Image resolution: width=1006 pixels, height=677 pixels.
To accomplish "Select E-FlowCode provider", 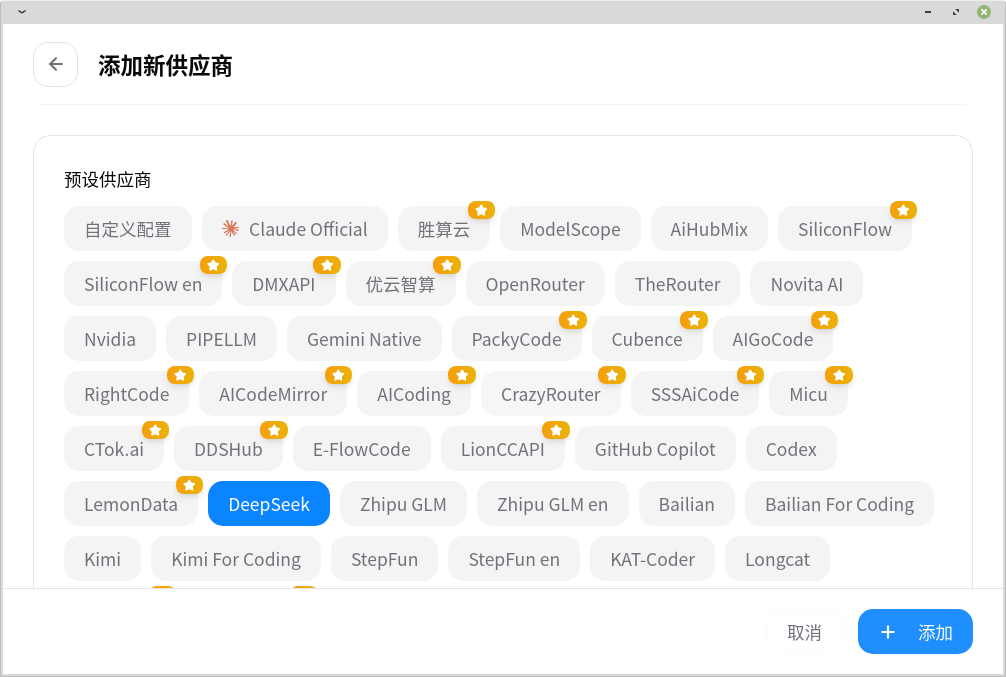I will pos(362,449).
